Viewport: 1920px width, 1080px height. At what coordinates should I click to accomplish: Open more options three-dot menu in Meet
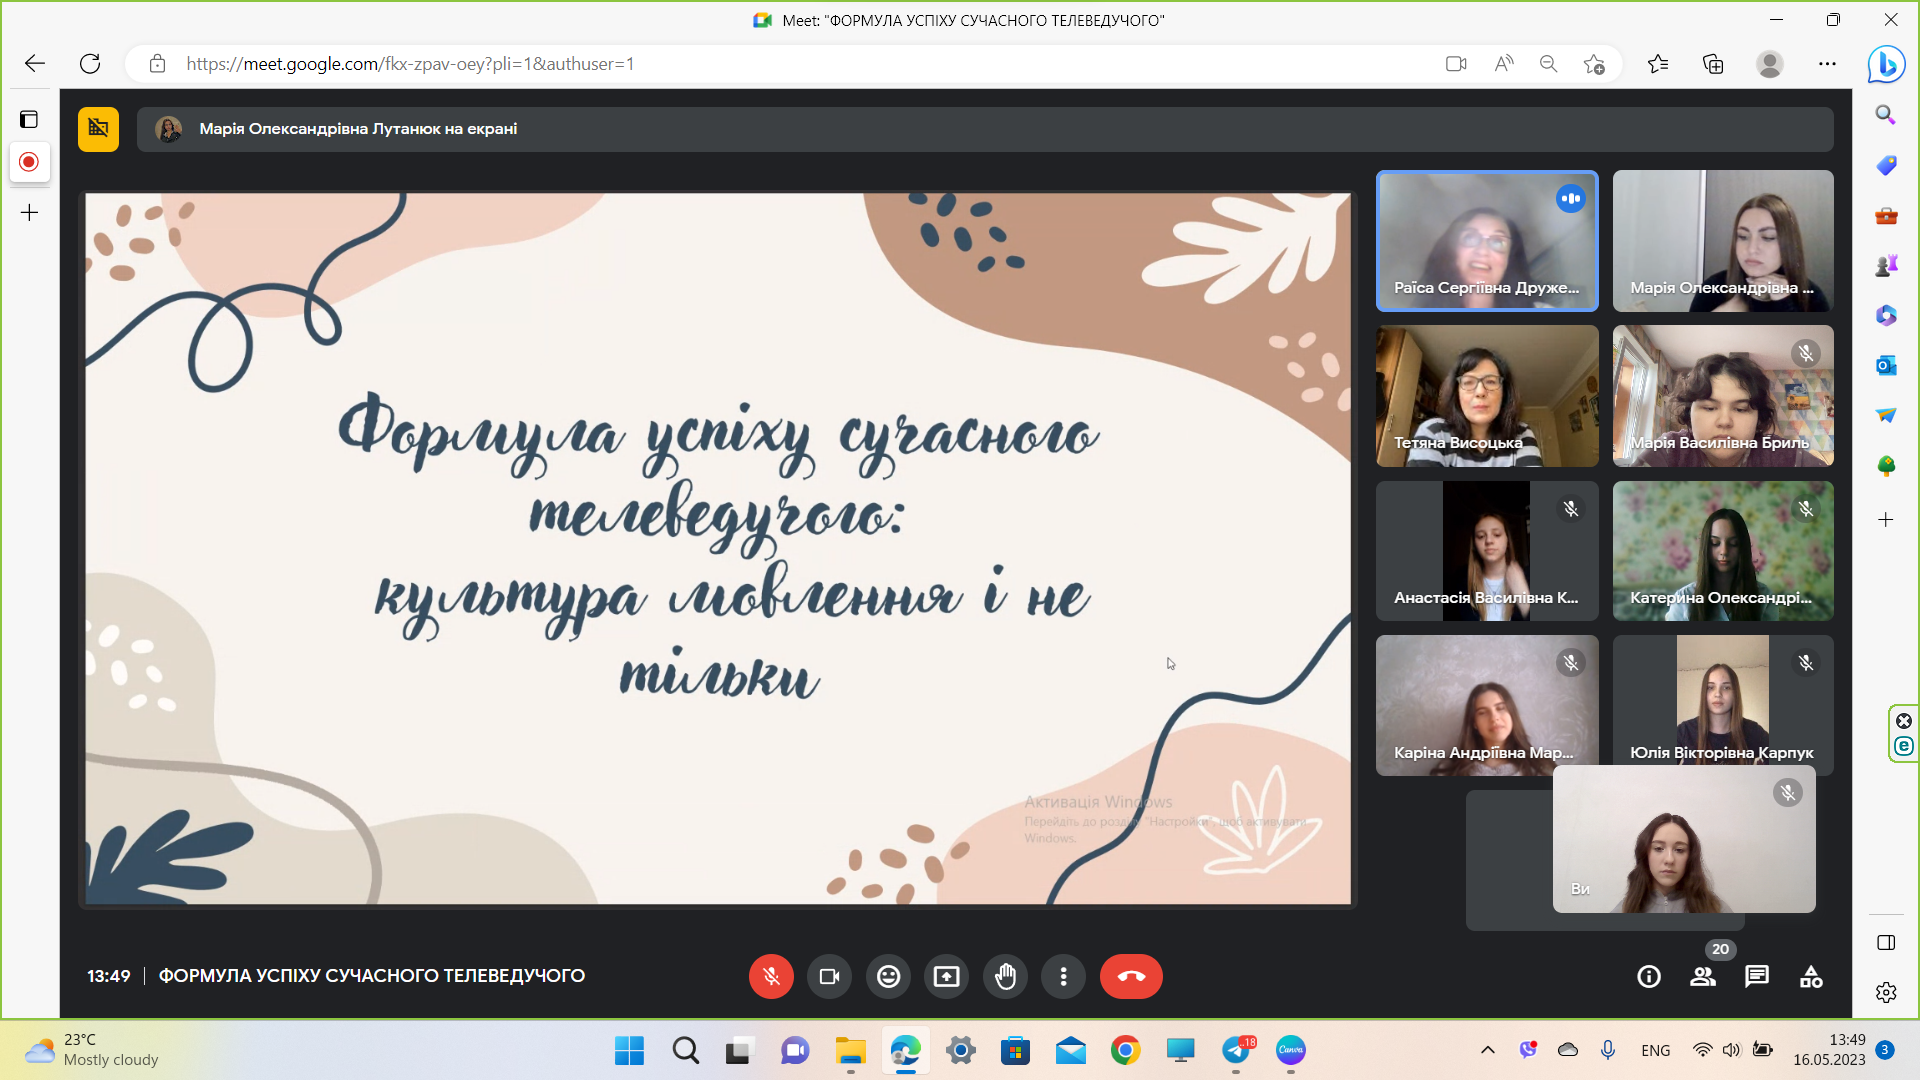click(1063, 976)
